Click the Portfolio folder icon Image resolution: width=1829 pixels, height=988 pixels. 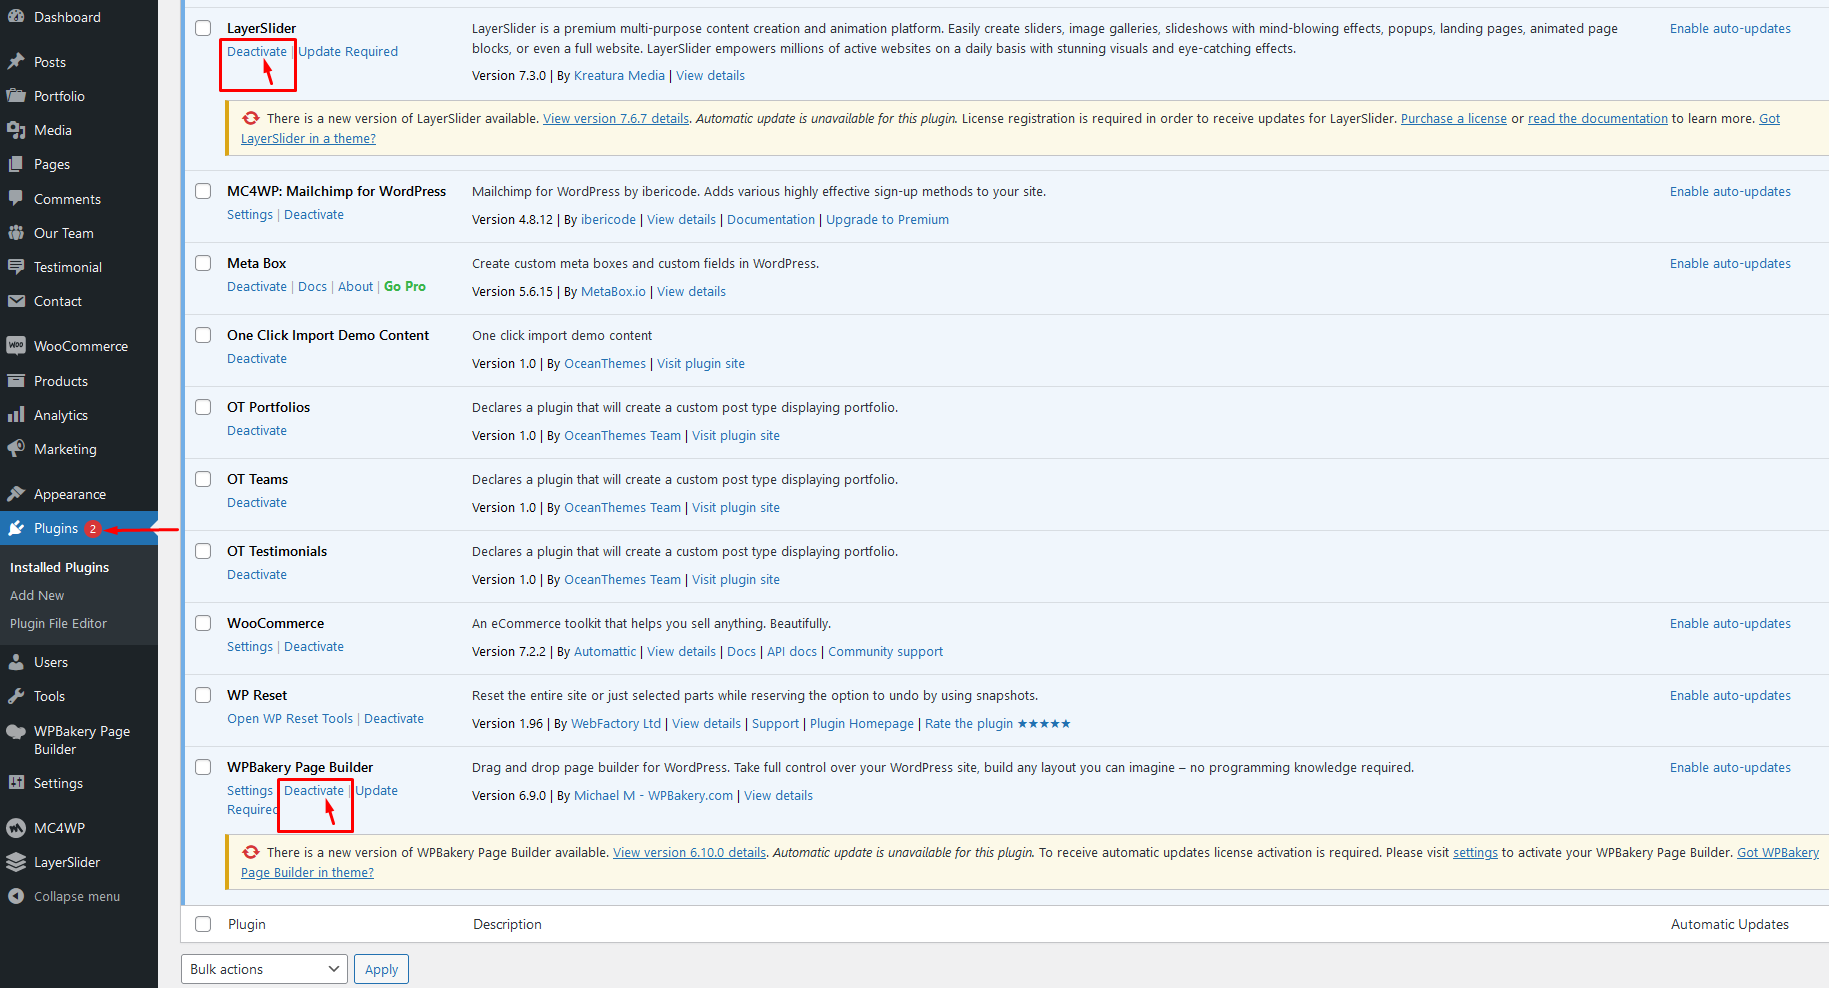tap(16, 96)
